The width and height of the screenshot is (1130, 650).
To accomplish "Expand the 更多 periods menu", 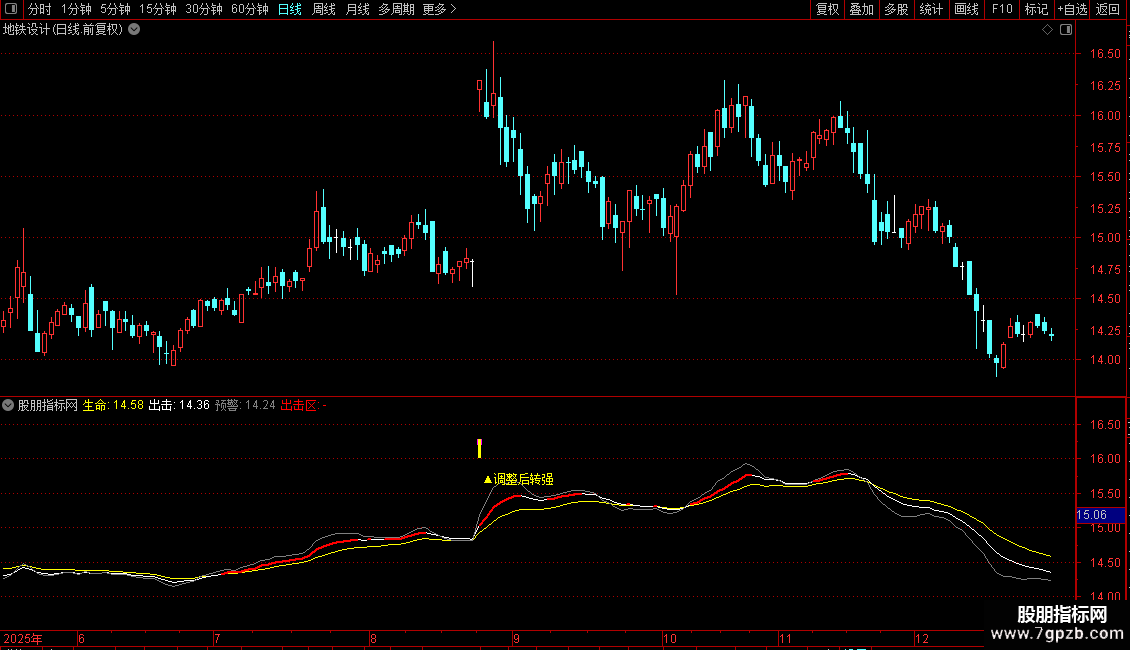I will coord(439,9).
